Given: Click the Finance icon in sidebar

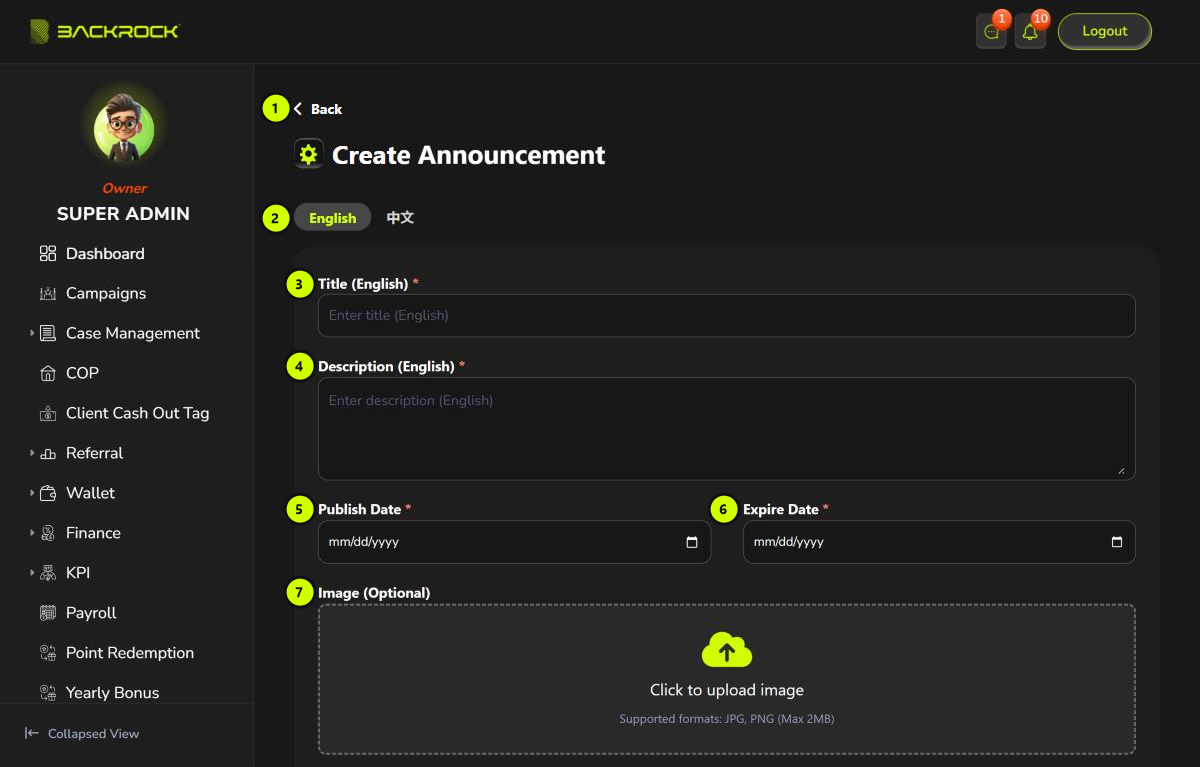Looking at the screenshot, I should 48,534.
